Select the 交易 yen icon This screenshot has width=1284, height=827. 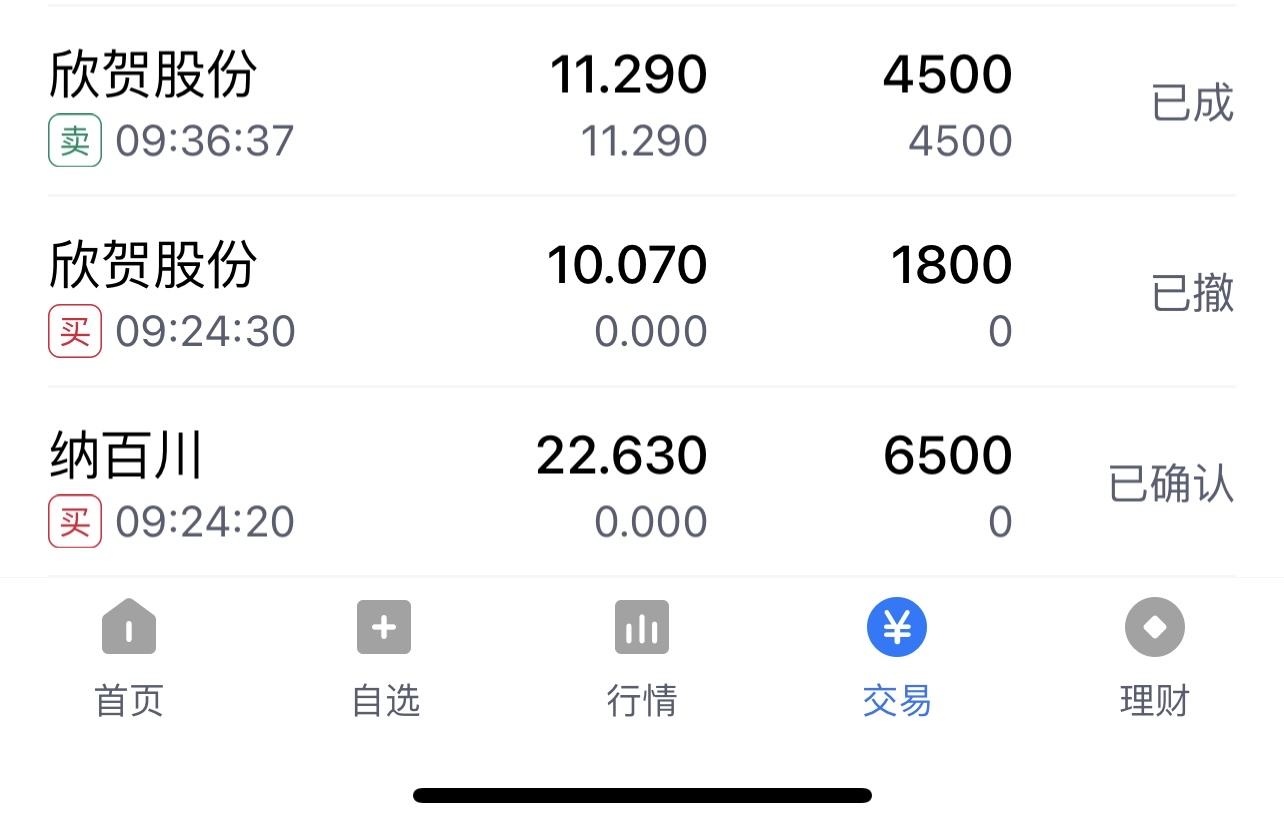[x=897, y=627]
